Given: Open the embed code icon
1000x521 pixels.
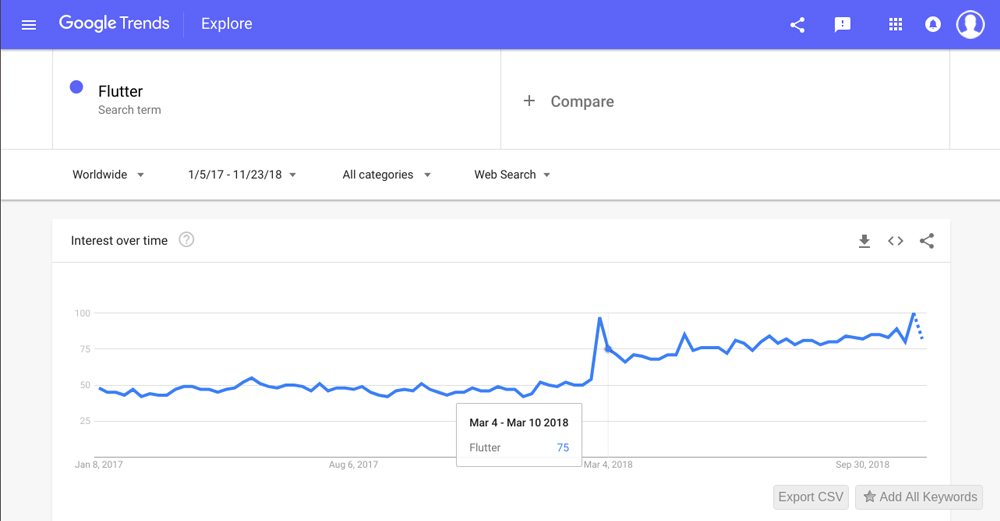Looking at the screenshot, I should pos(895,241).
